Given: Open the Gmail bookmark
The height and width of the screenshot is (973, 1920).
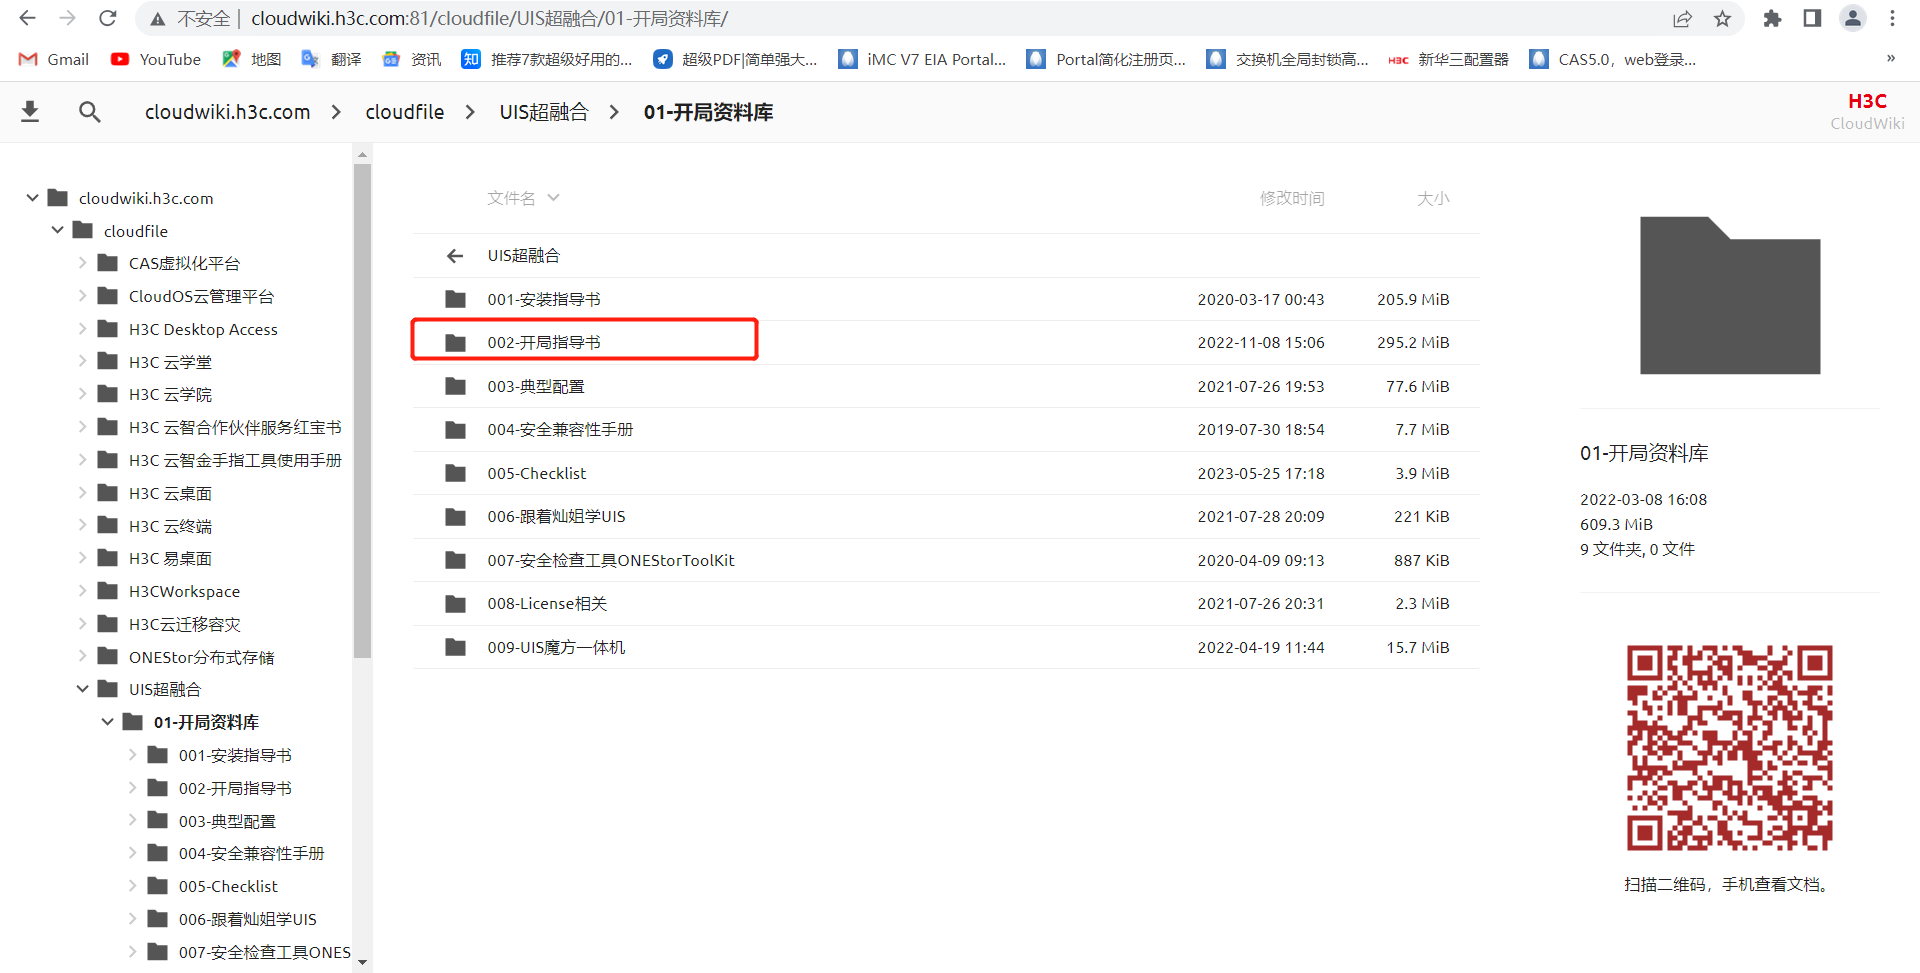Looking at the screenshot, I should tap(54, 59).
